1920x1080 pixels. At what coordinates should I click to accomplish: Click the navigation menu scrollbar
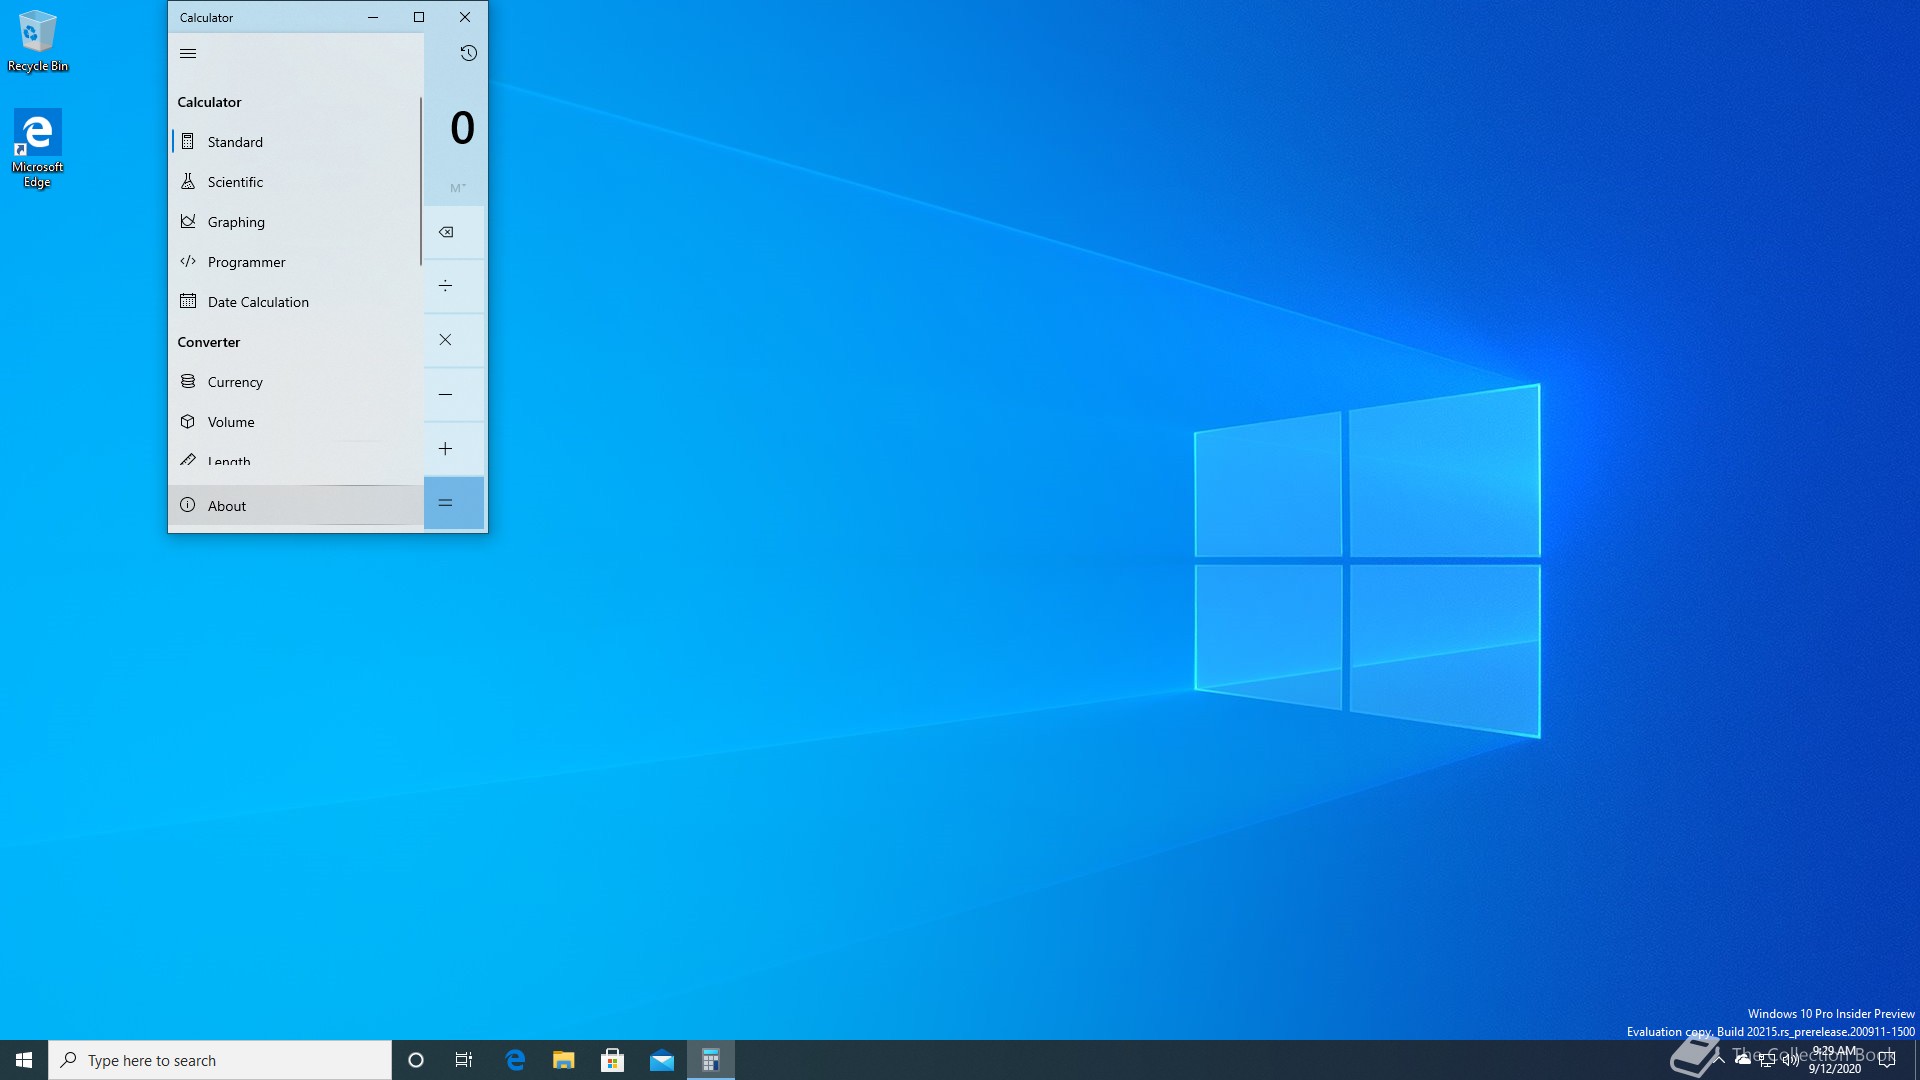421,180
